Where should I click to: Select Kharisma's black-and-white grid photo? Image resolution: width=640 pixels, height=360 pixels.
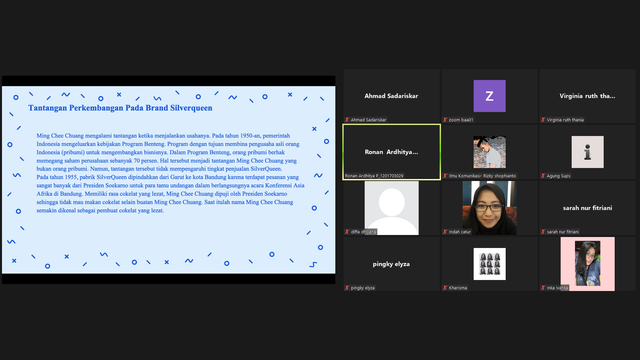pyautogui.click(x=489, y=264)
